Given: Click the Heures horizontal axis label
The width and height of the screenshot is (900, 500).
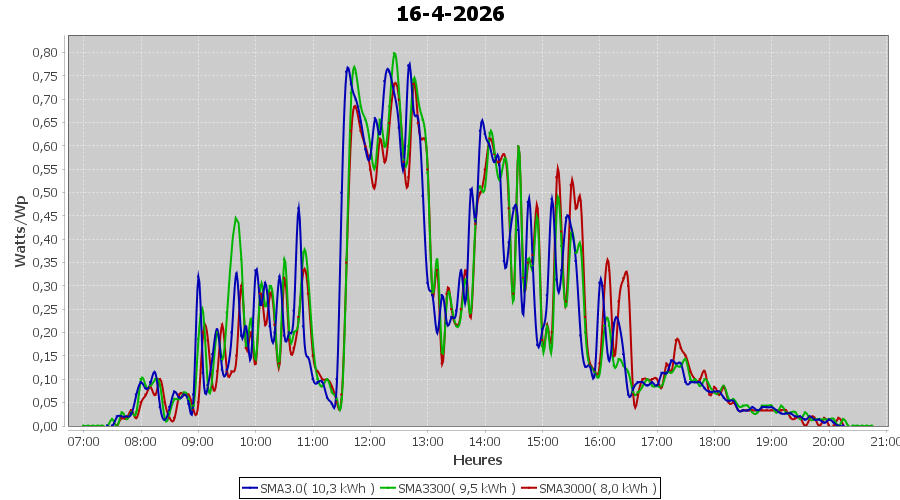Looking at the screenshot, I should pyautogui.click(x=477, y=460).
